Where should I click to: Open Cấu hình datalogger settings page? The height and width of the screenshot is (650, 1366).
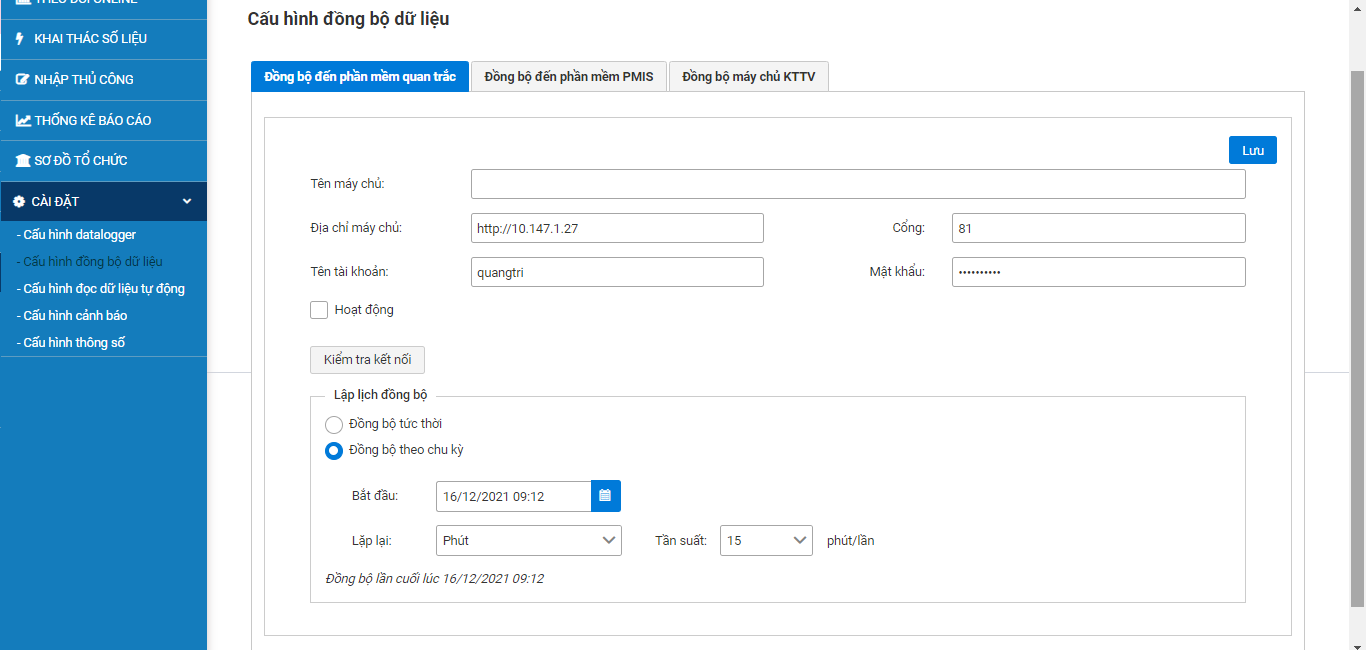pos(79,235)
